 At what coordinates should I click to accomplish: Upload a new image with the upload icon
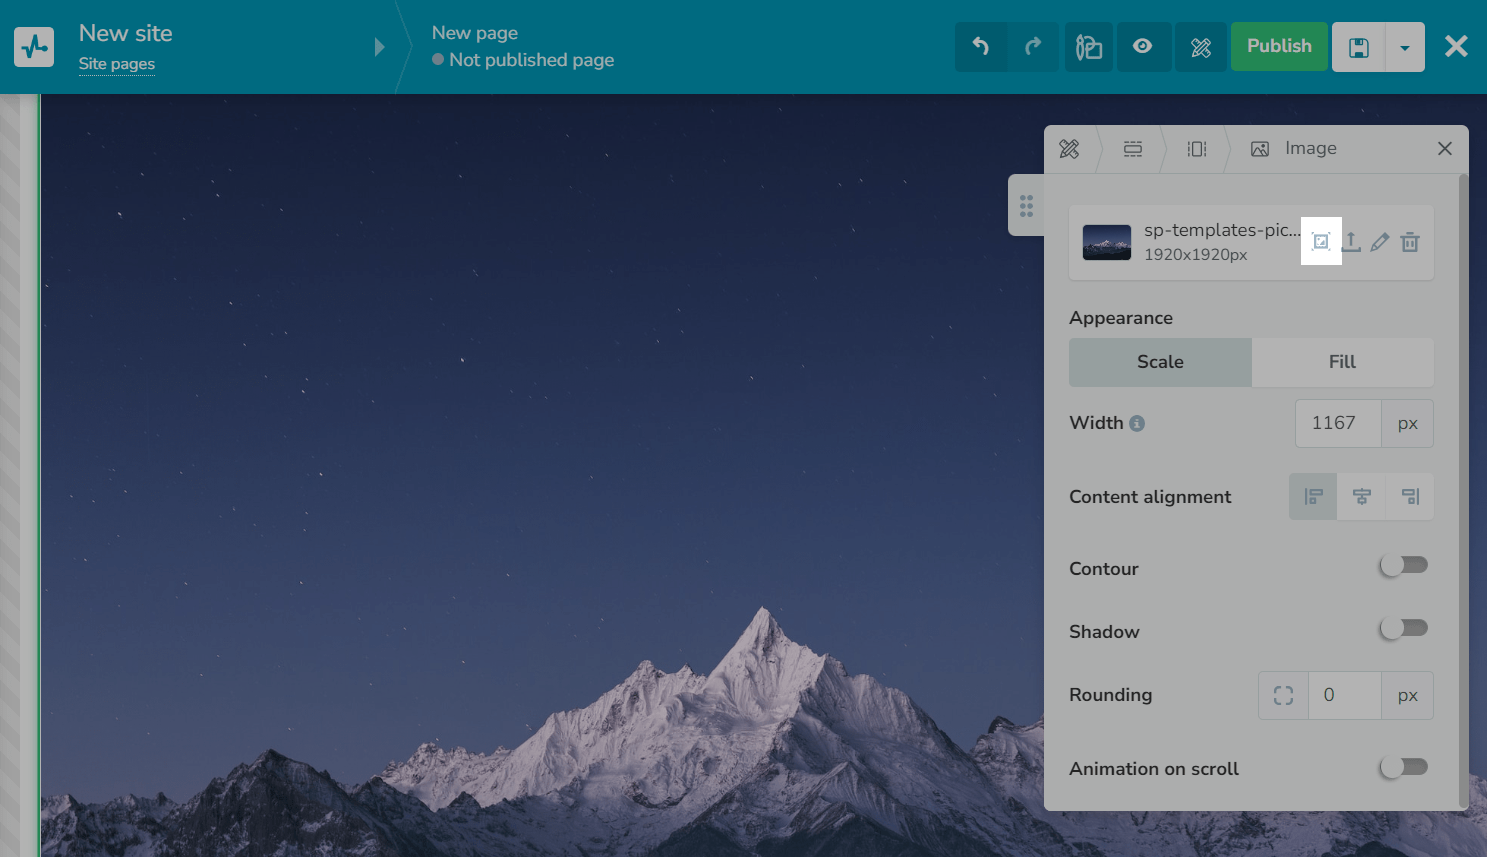pos(1351,242)
